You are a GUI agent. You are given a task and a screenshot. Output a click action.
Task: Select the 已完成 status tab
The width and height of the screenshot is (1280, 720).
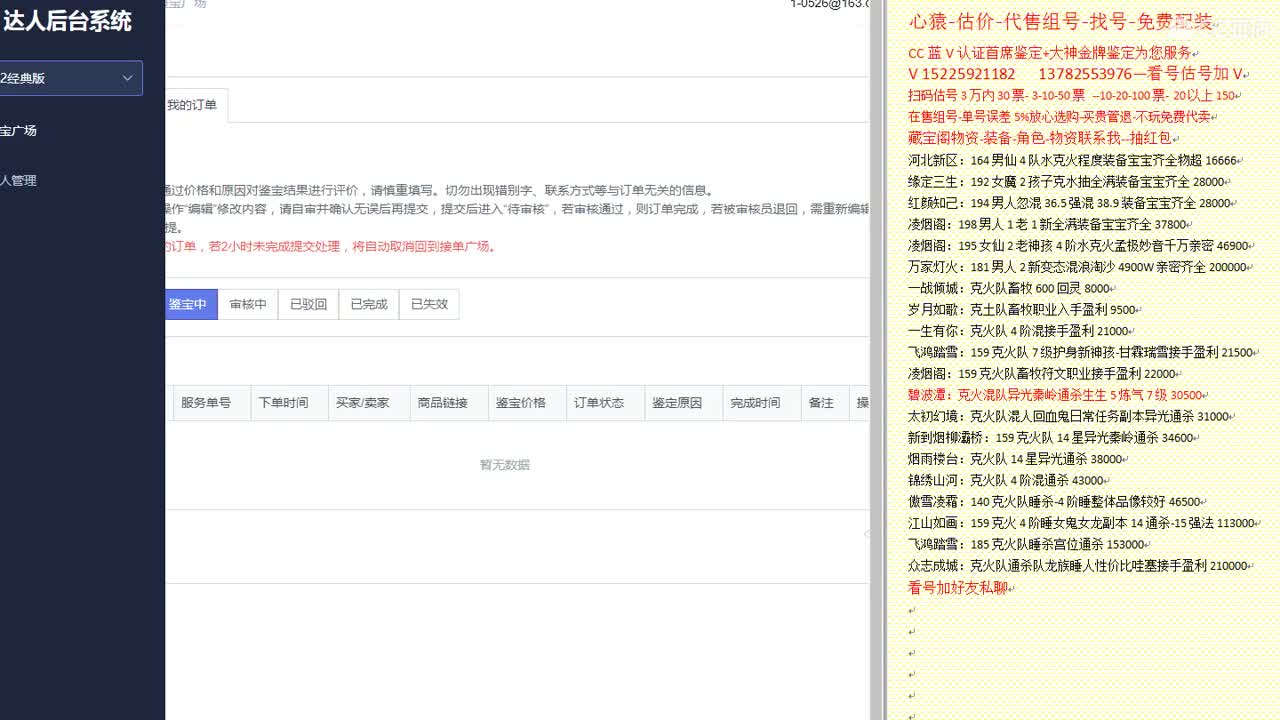(369, 304)
